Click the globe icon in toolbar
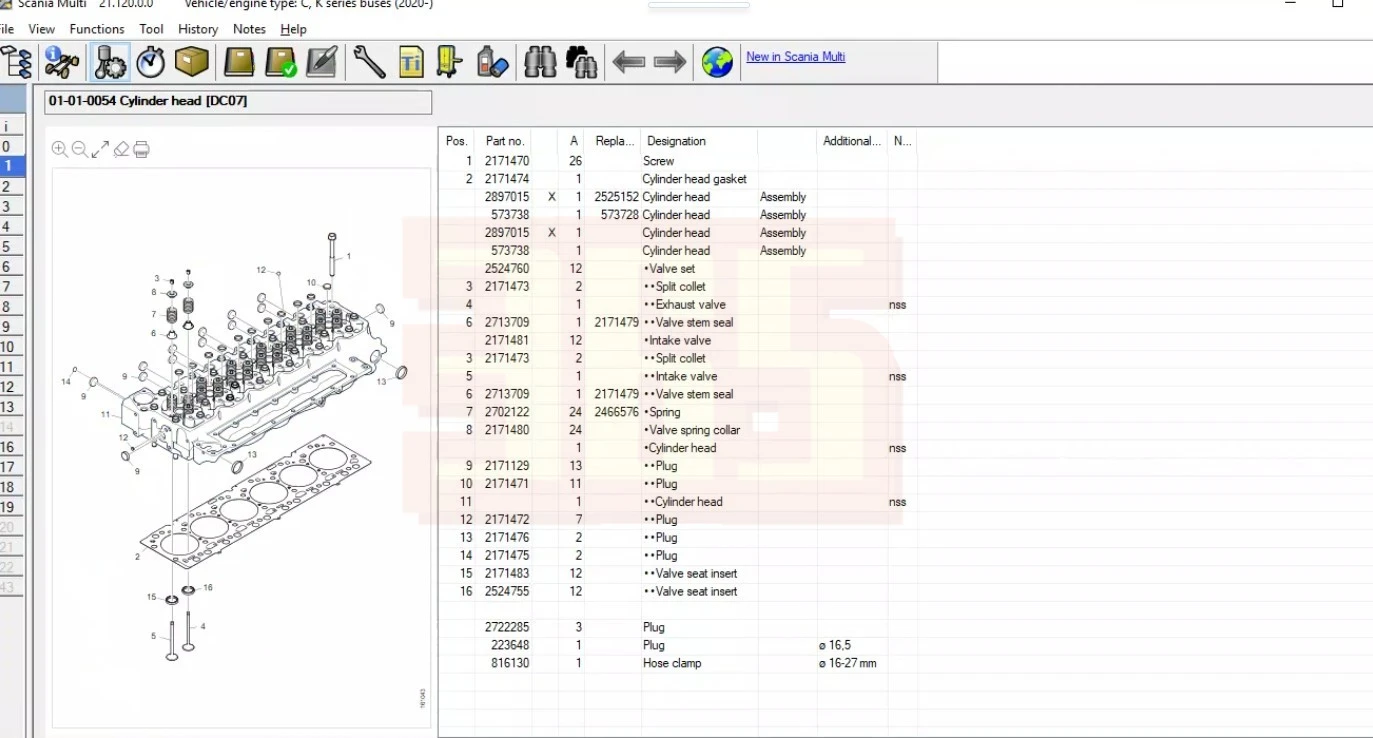Screen dimensions: 1373x738 tap(717, 62)
